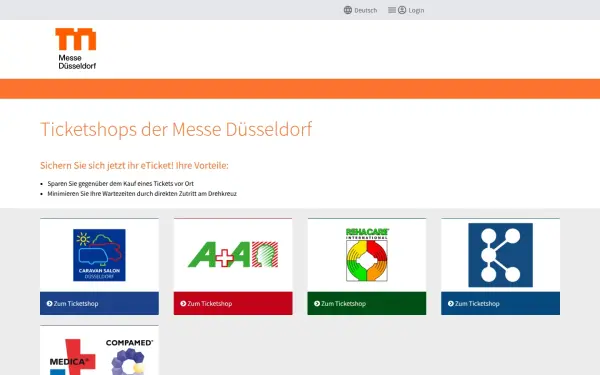Click the globe language icon
600x375 pixels.
(347, 10)
